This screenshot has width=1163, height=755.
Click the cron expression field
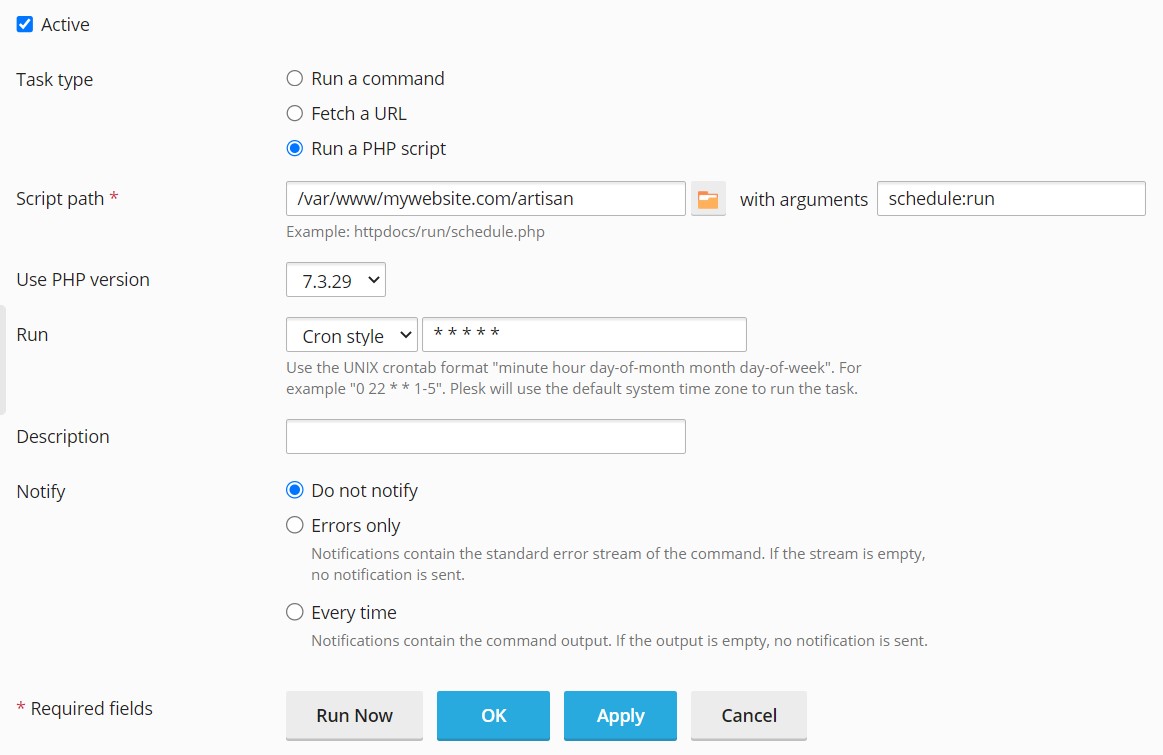(x=584, y=335)
